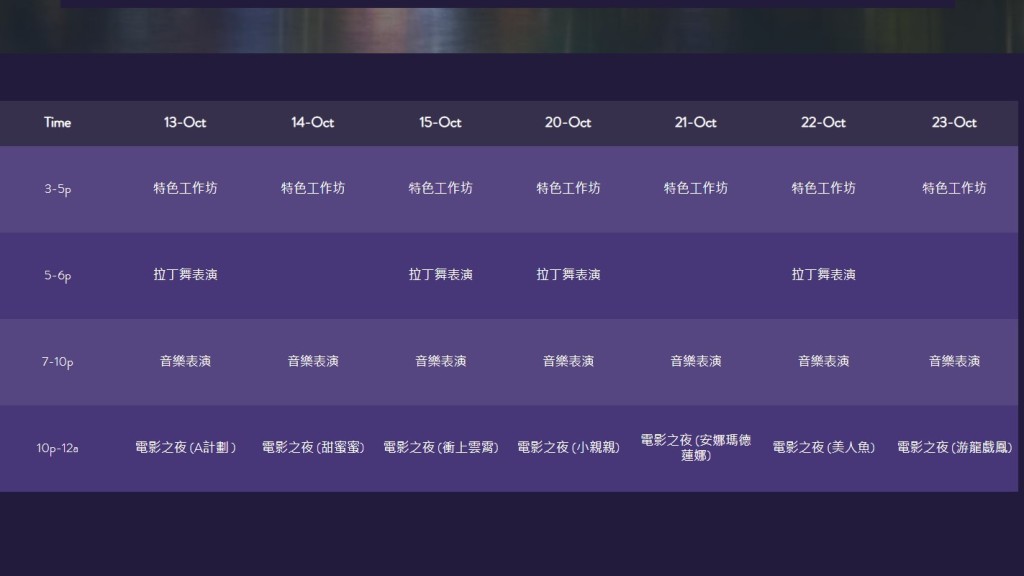1024x576 pixels.
Task: Click the 5-6p time slot label
Action: click(57, 276)
